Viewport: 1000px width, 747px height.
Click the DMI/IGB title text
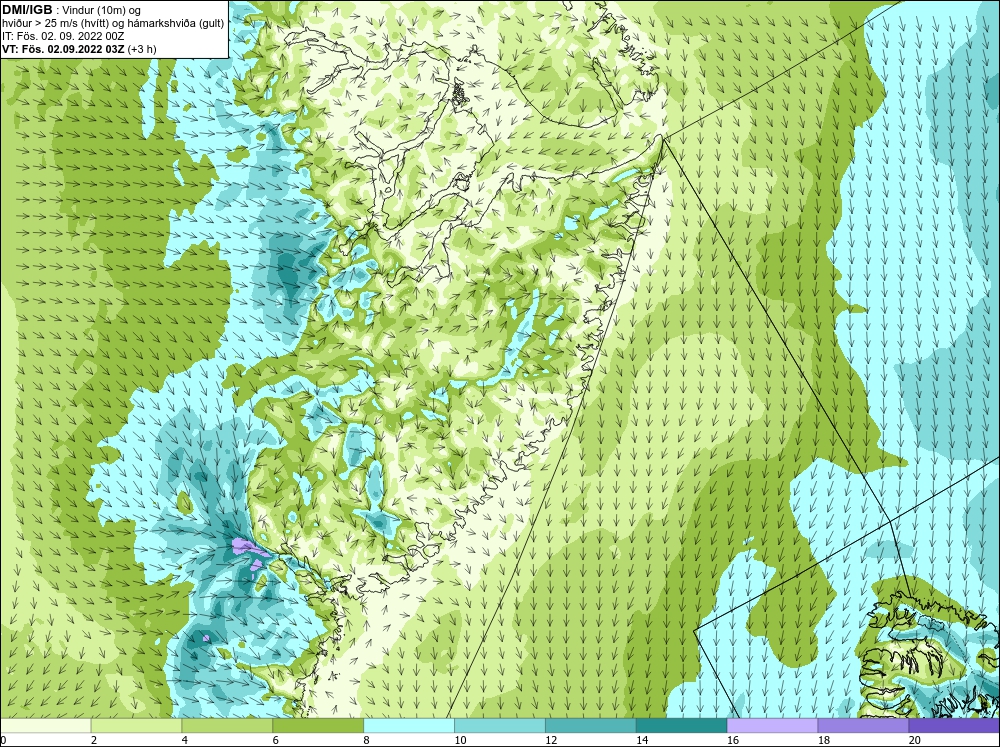27,10
